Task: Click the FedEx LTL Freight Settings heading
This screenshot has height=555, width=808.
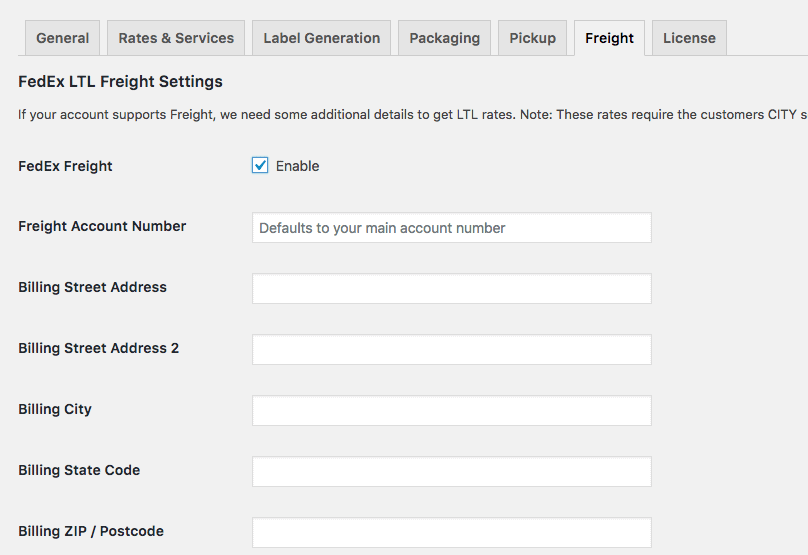Action: point(120,81)
